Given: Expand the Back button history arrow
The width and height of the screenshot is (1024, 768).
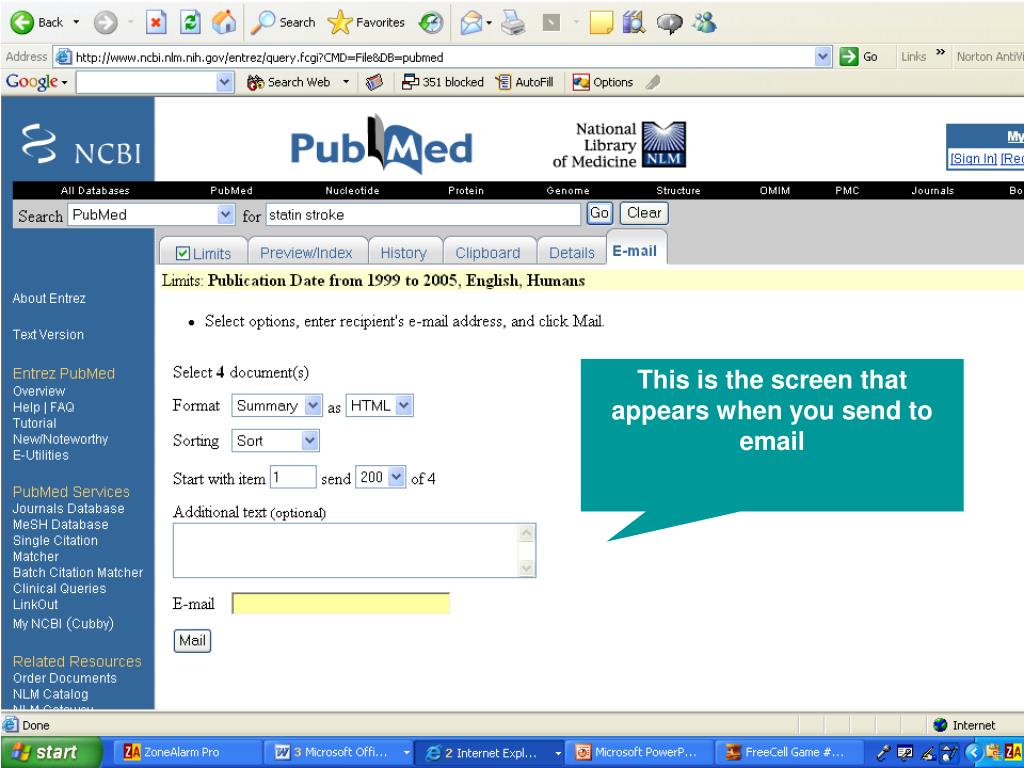Looking at the screenshot, I should point(76,23).
